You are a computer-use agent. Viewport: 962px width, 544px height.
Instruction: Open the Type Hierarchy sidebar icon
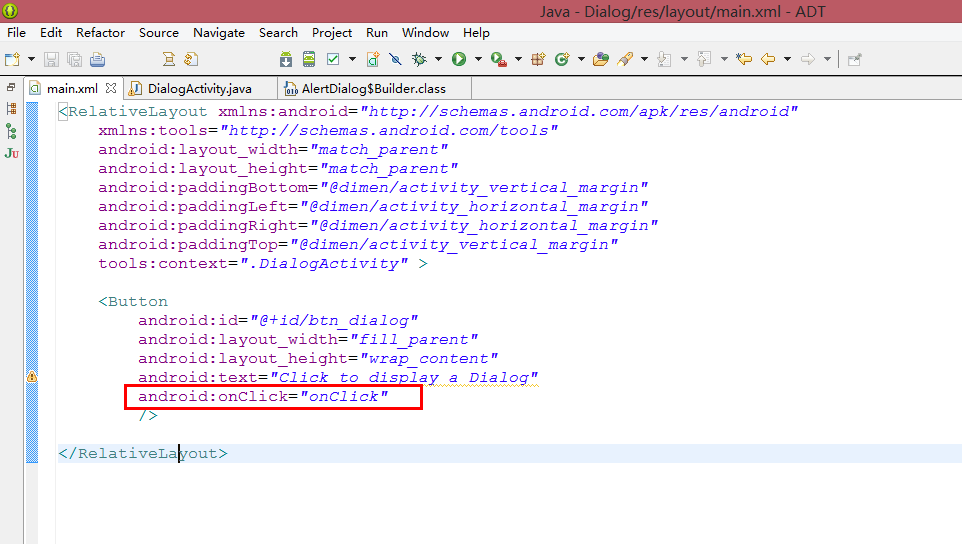pos(11,131)
